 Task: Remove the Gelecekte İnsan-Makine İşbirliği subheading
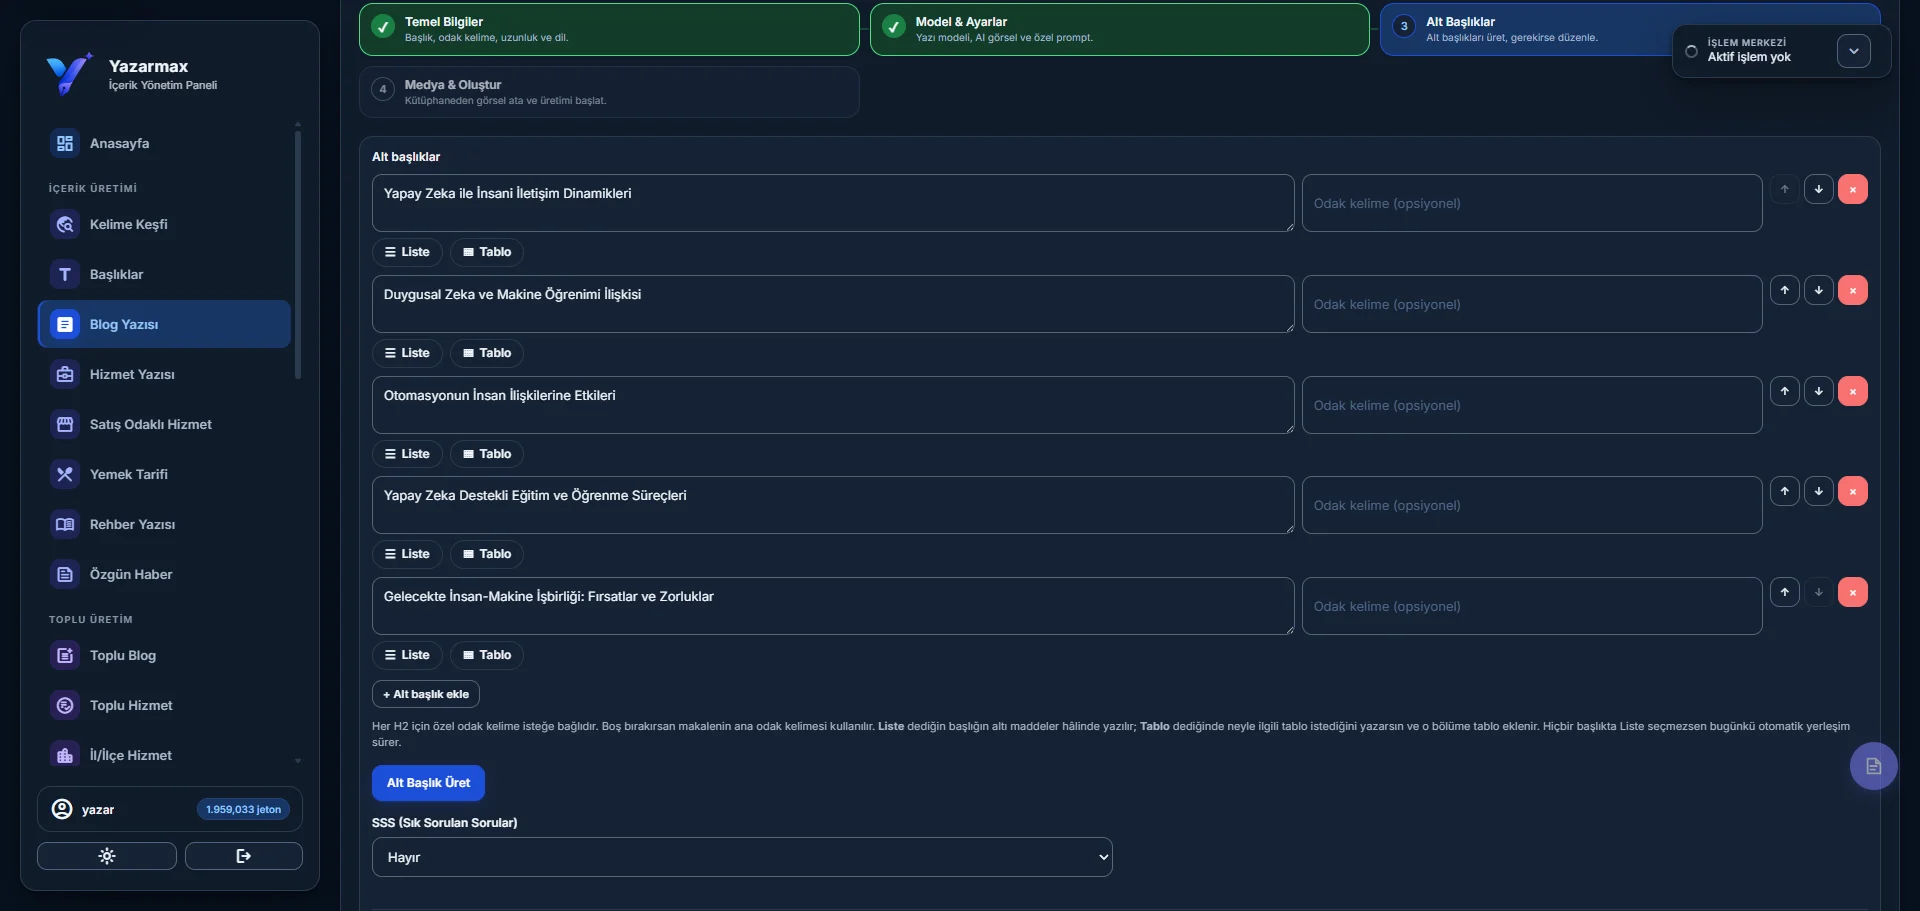click(1852, 592)
